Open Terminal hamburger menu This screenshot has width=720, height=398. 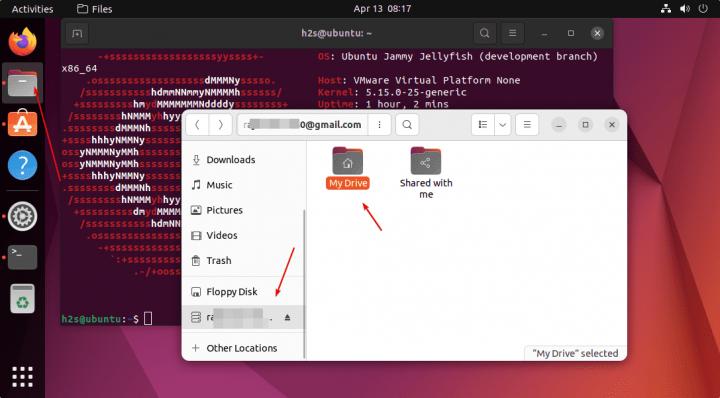512,33
